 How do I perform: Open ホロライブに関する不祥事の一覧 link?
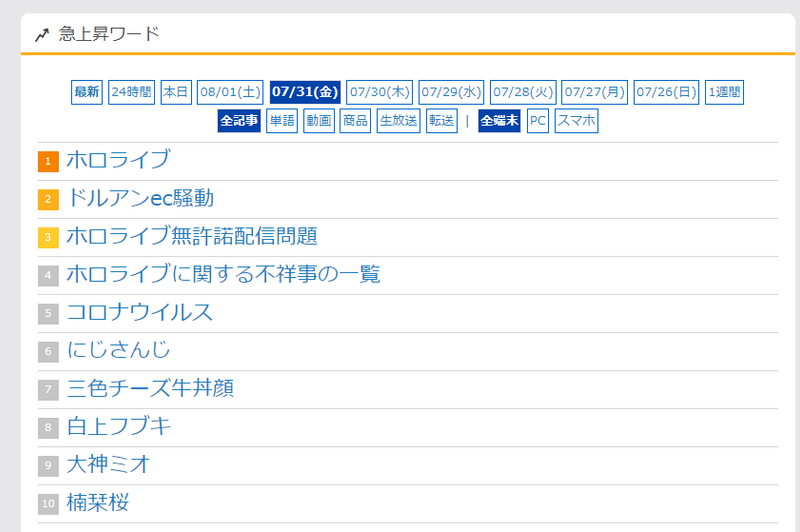(x=223, y=274)
